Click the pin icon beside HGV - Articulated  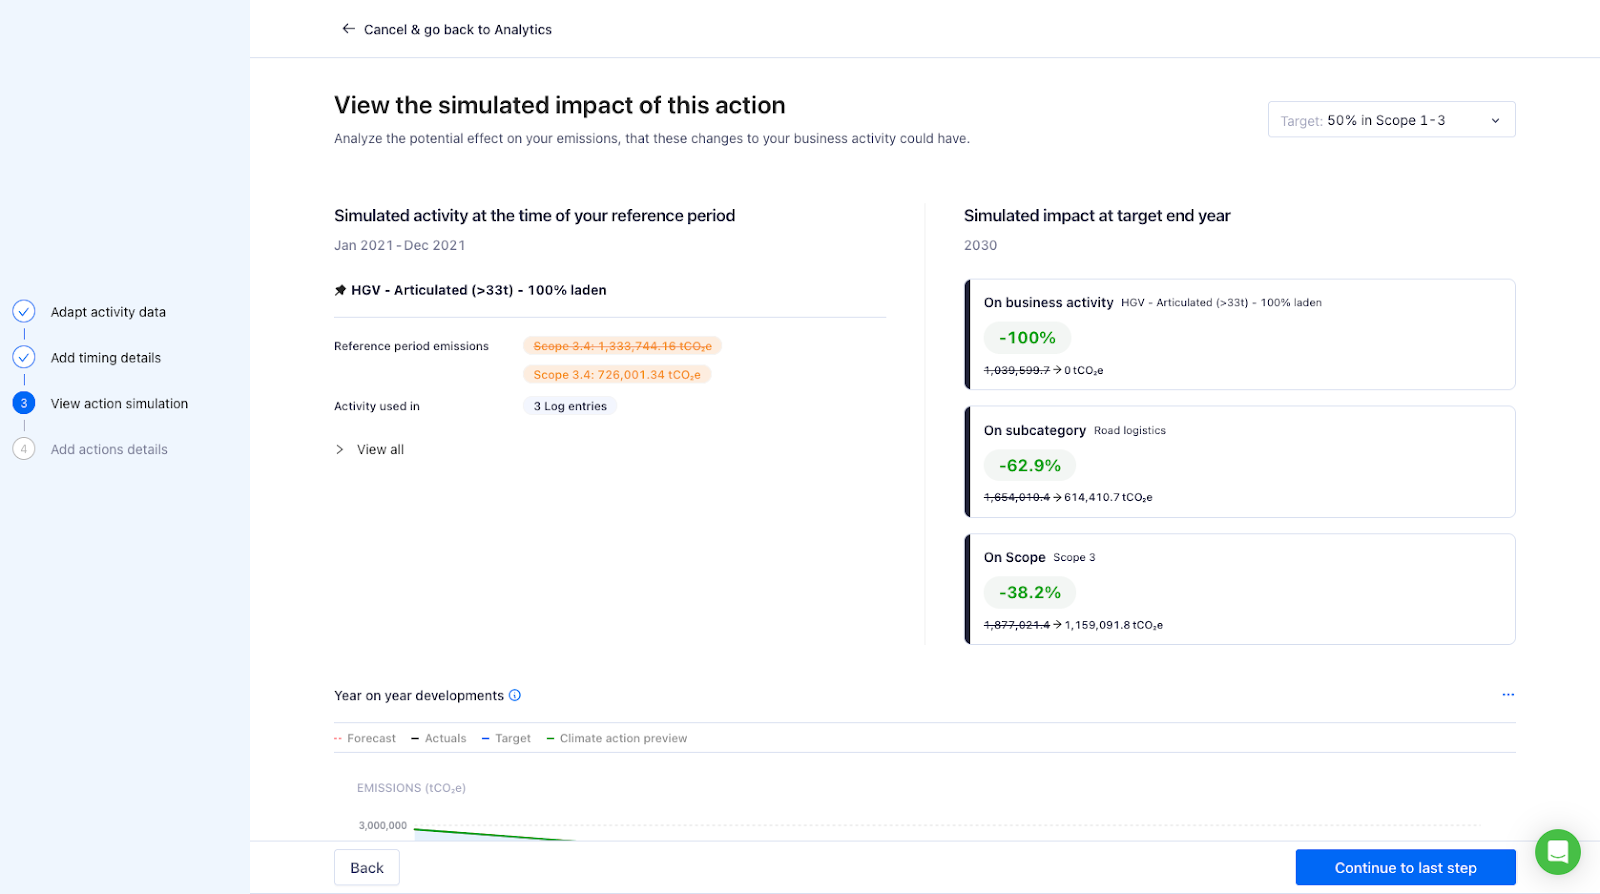[x=340, y=290]
